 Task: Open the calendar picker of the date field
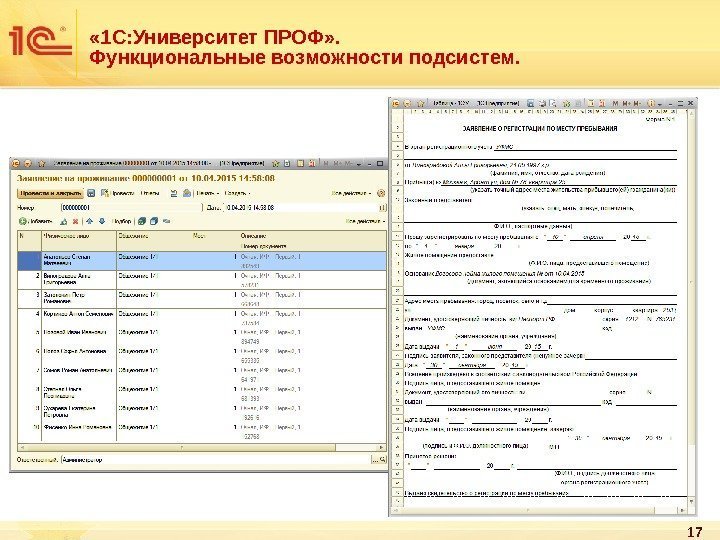(382, 208)
